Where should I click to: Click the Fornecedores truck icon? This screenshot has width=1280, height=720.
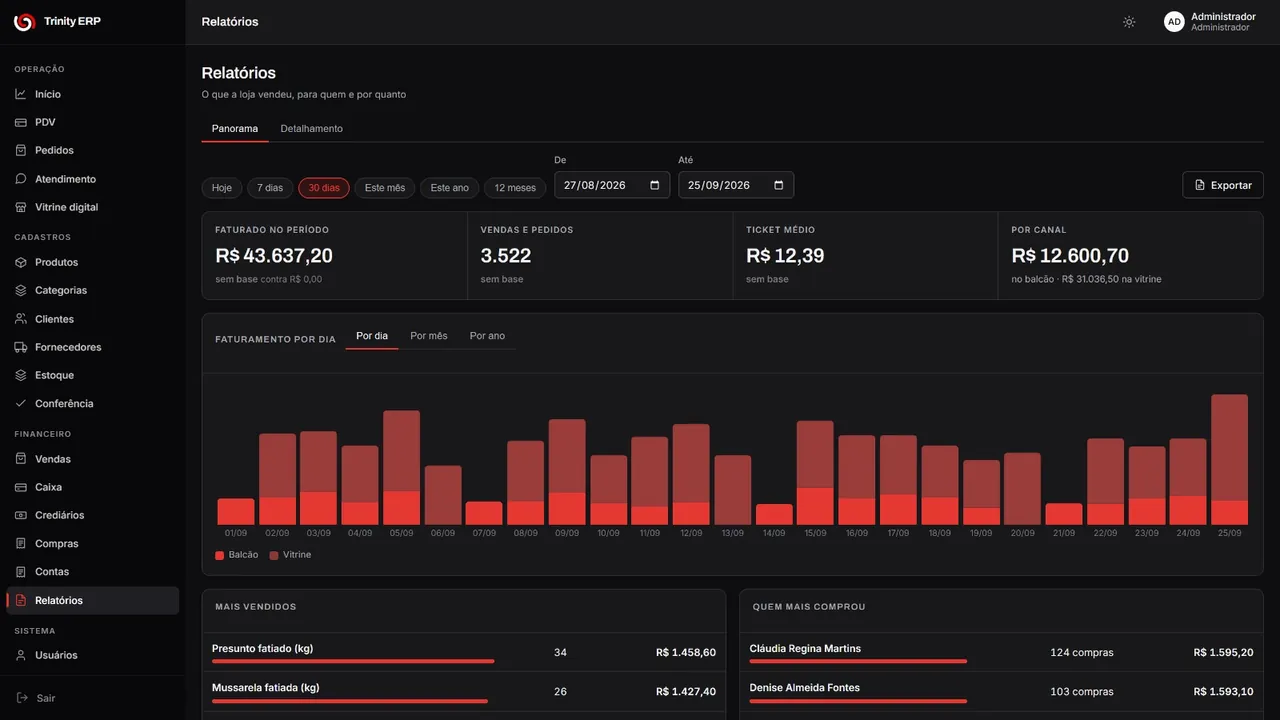click(x=21, y=347)
